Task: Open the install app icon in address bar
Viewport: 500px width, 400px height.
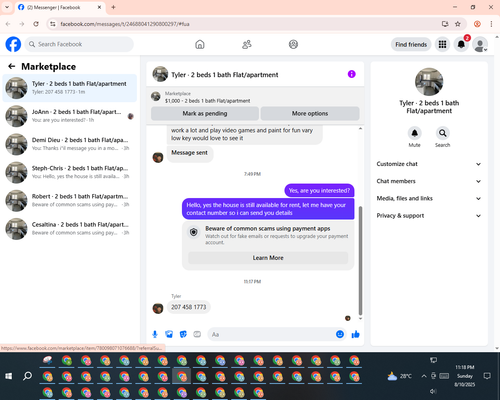Action: point(445,24)
